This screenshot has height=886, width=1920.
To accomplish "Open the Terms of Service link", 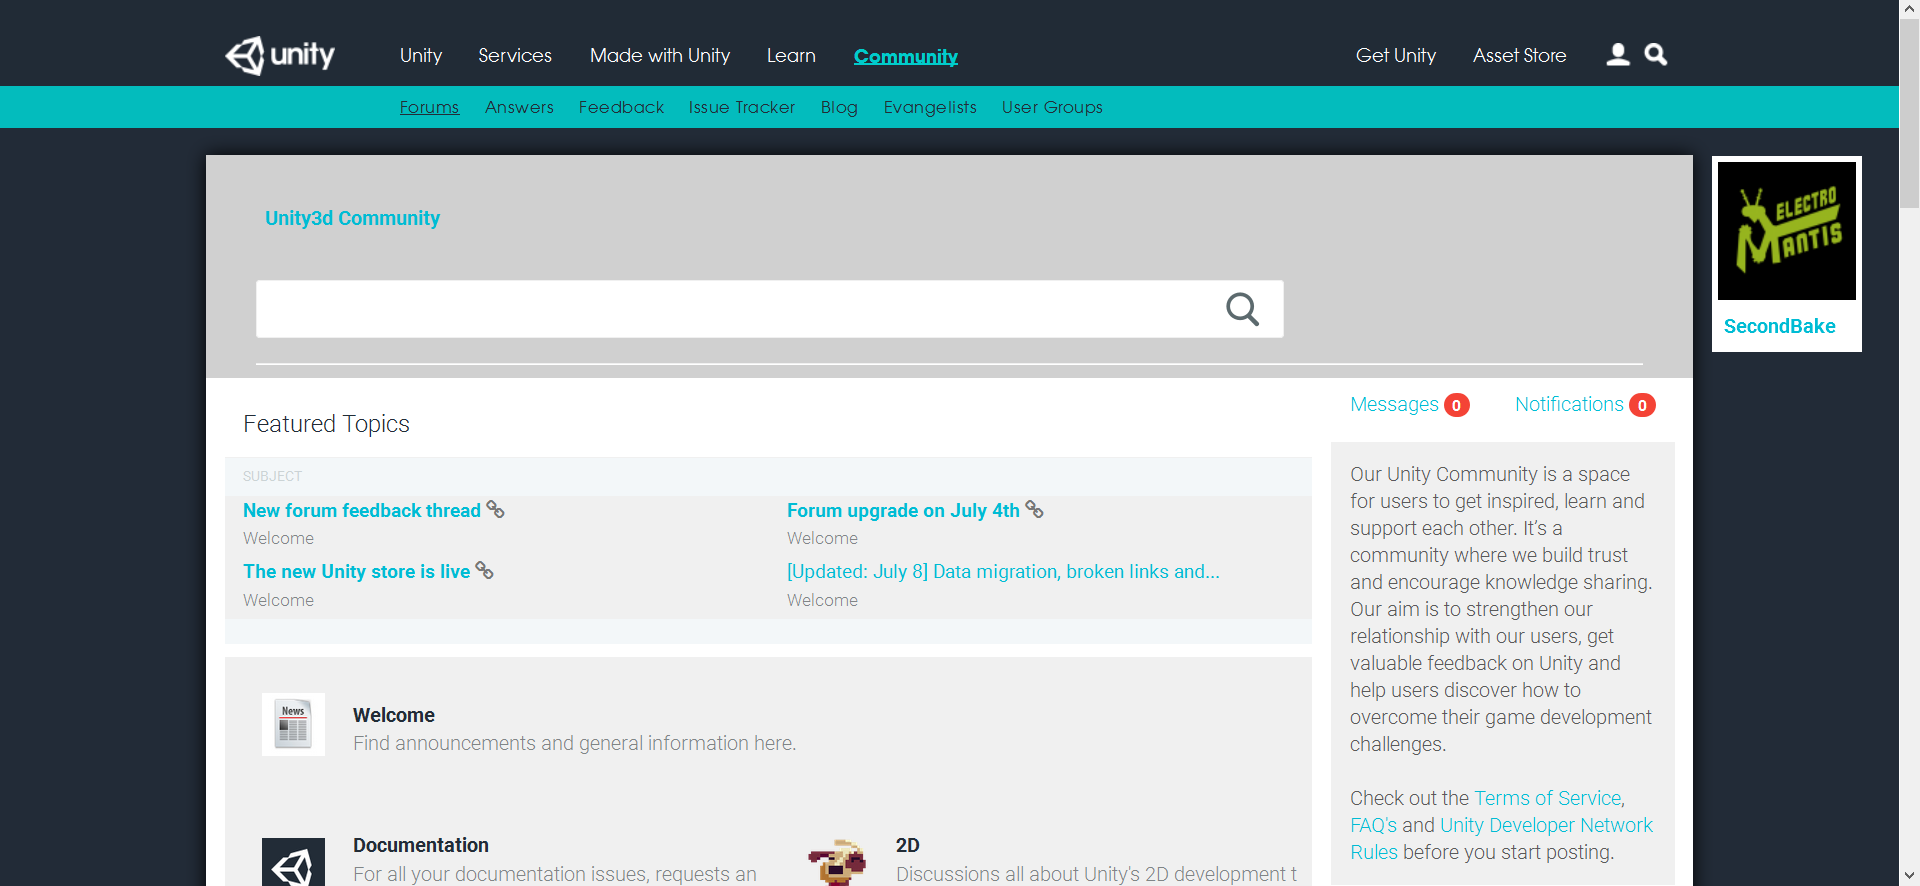I will coord(1548,798).
